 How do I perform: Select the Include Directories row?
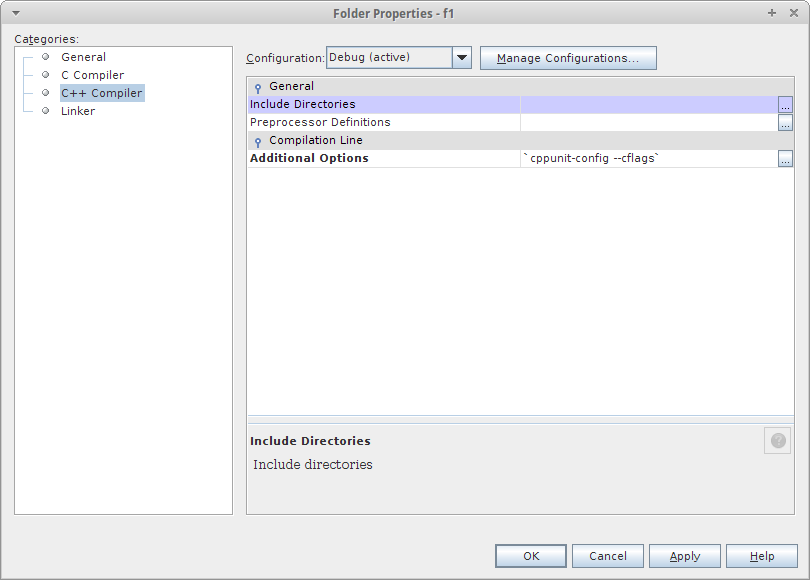520,104
